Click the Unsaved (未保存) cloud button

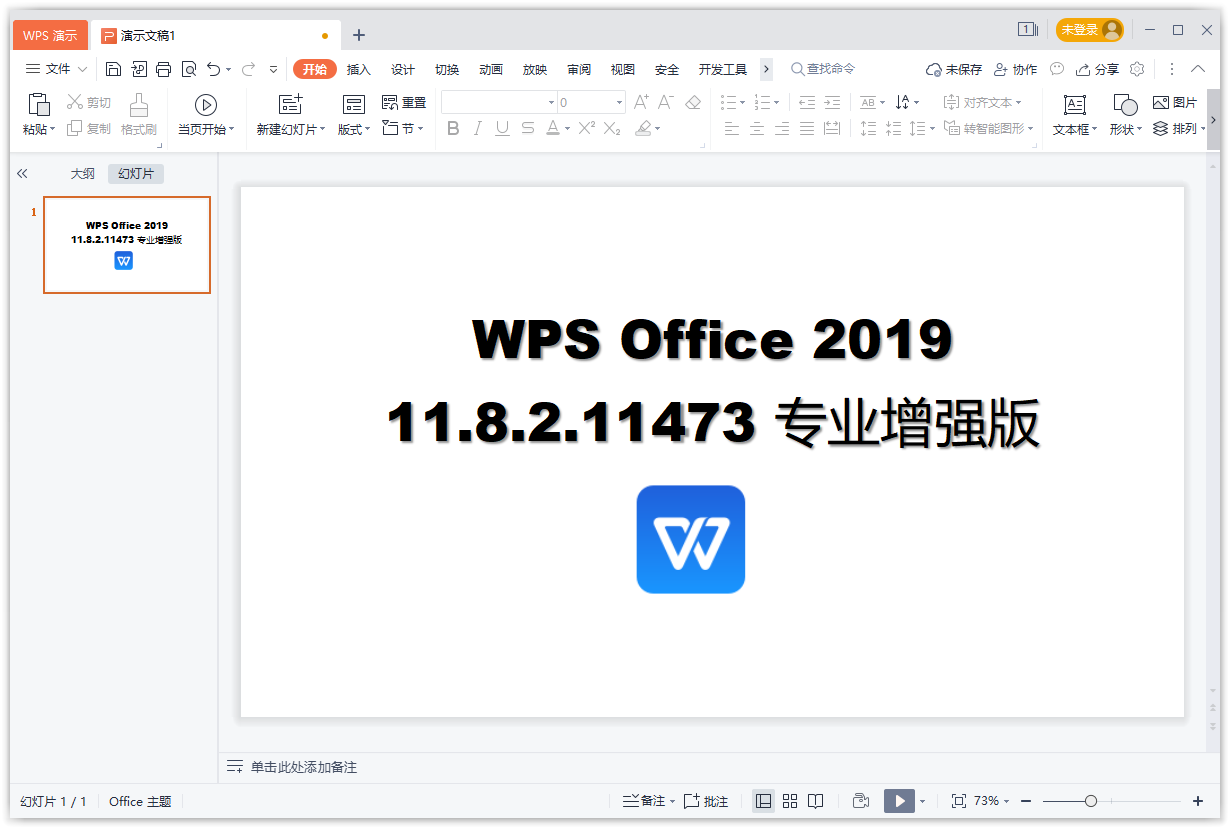pyautogui.click(x=954, y=69)
